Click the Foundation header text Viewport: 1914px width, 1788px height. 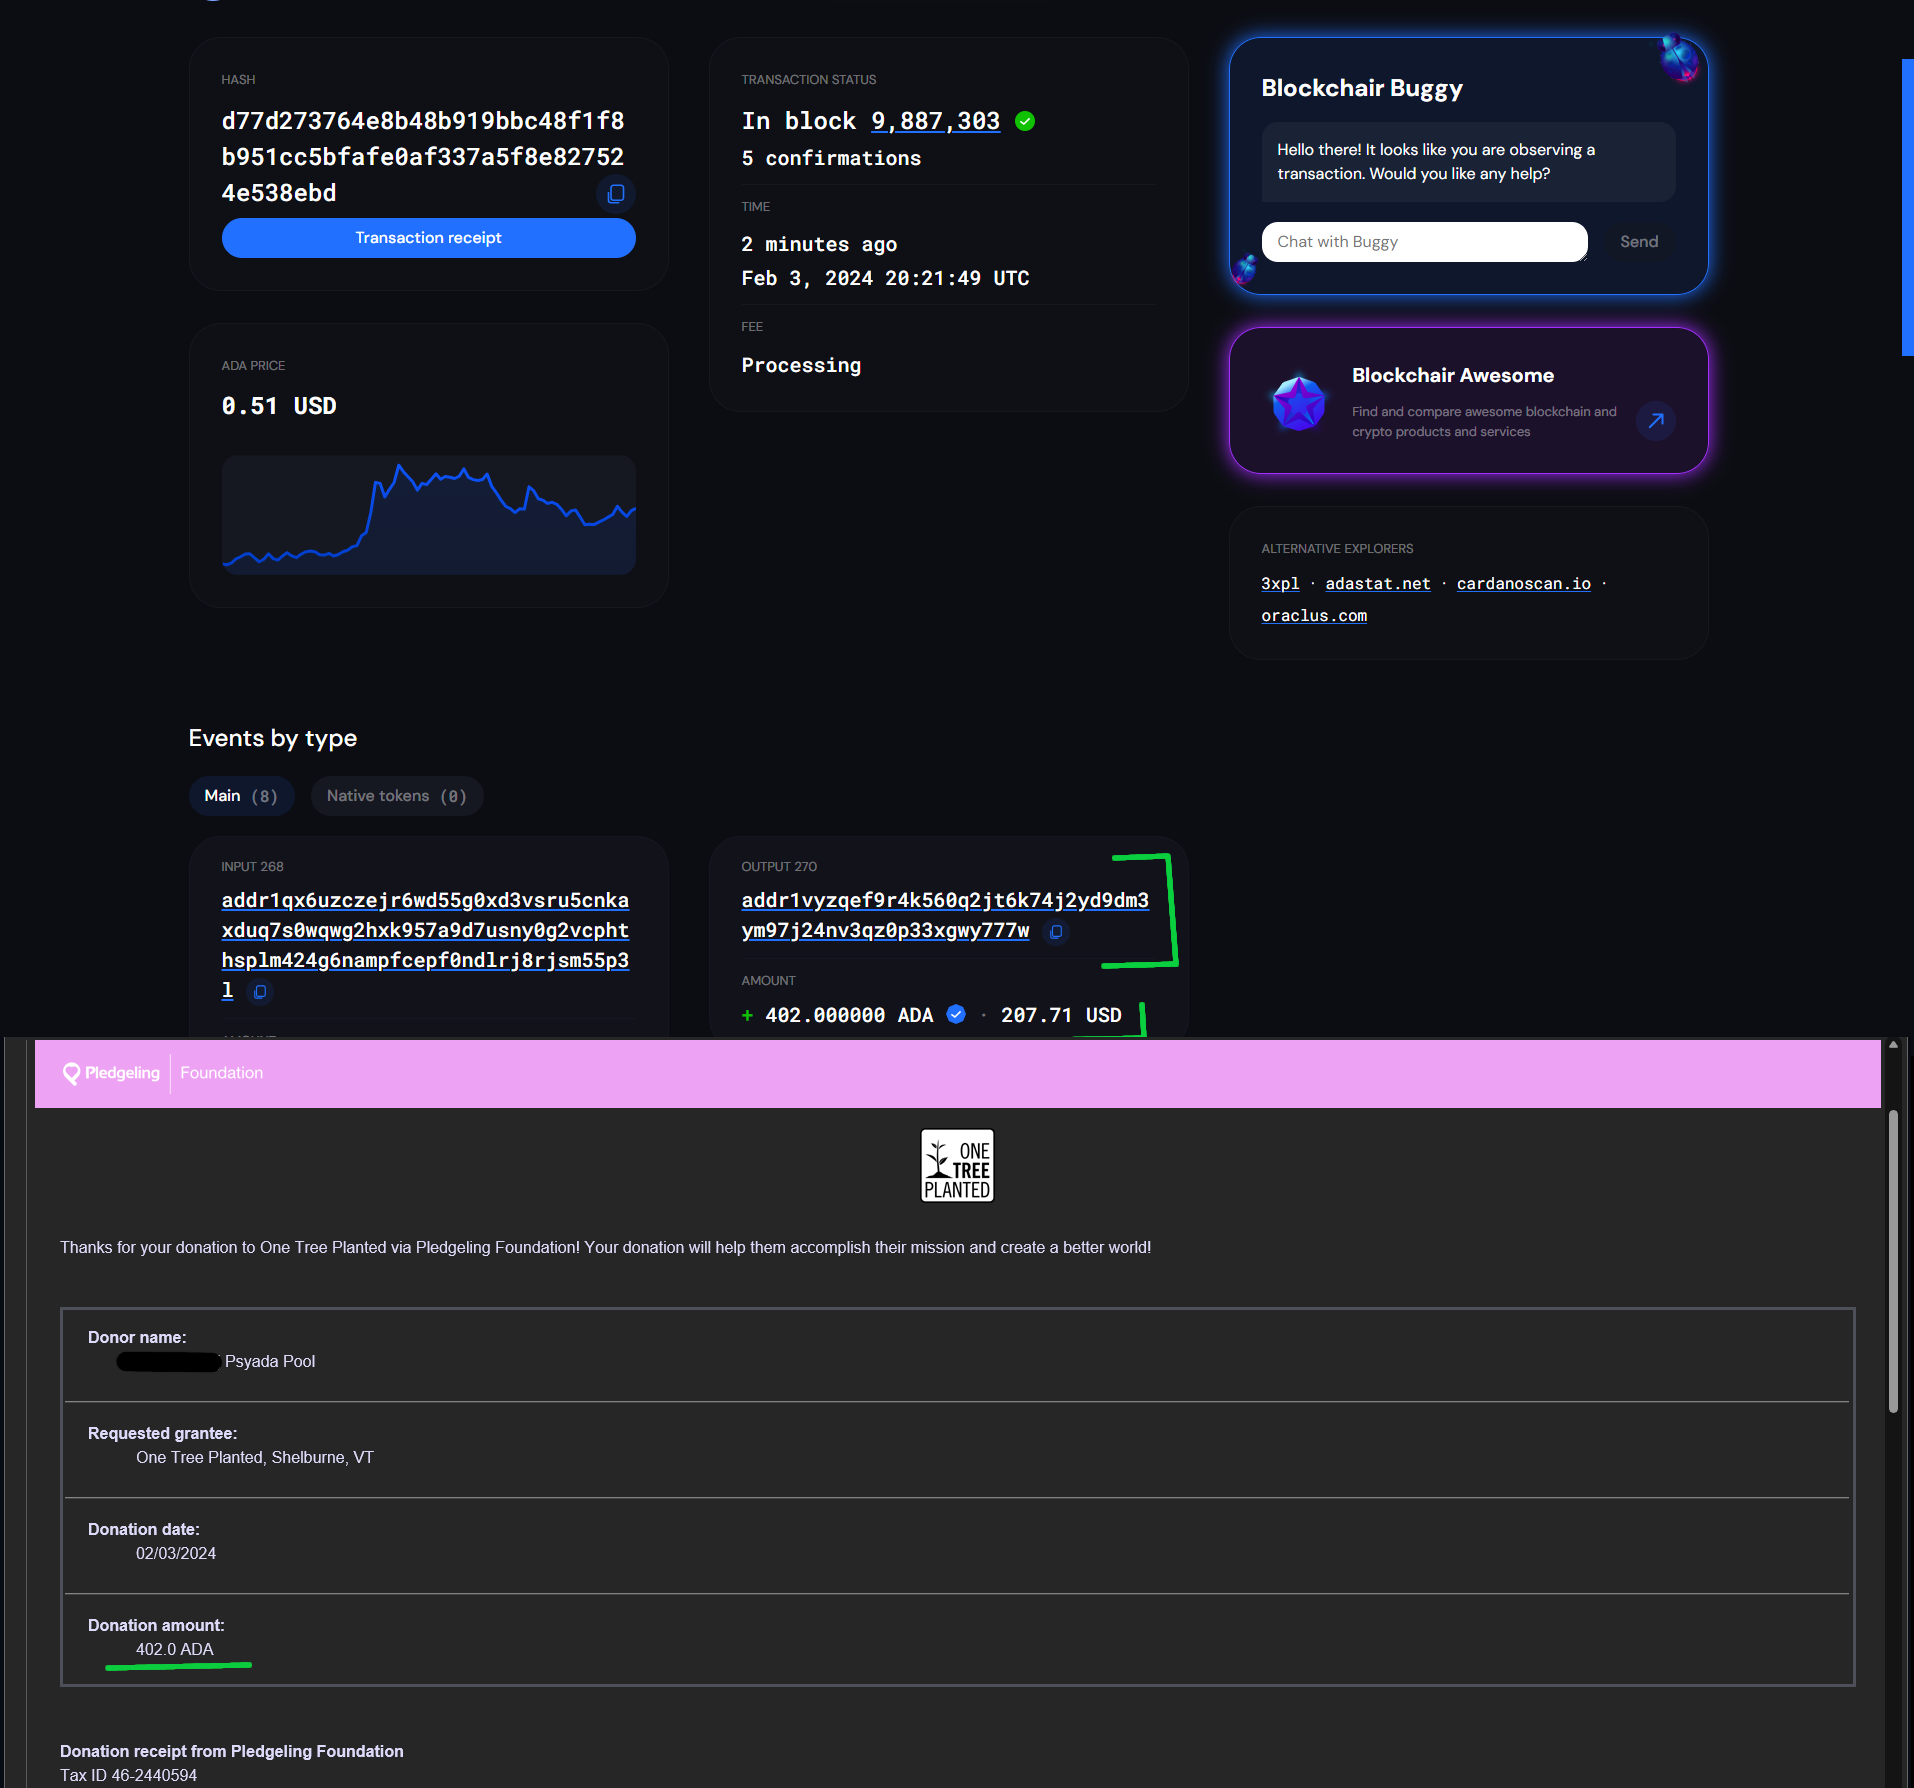click(221, 1073)
